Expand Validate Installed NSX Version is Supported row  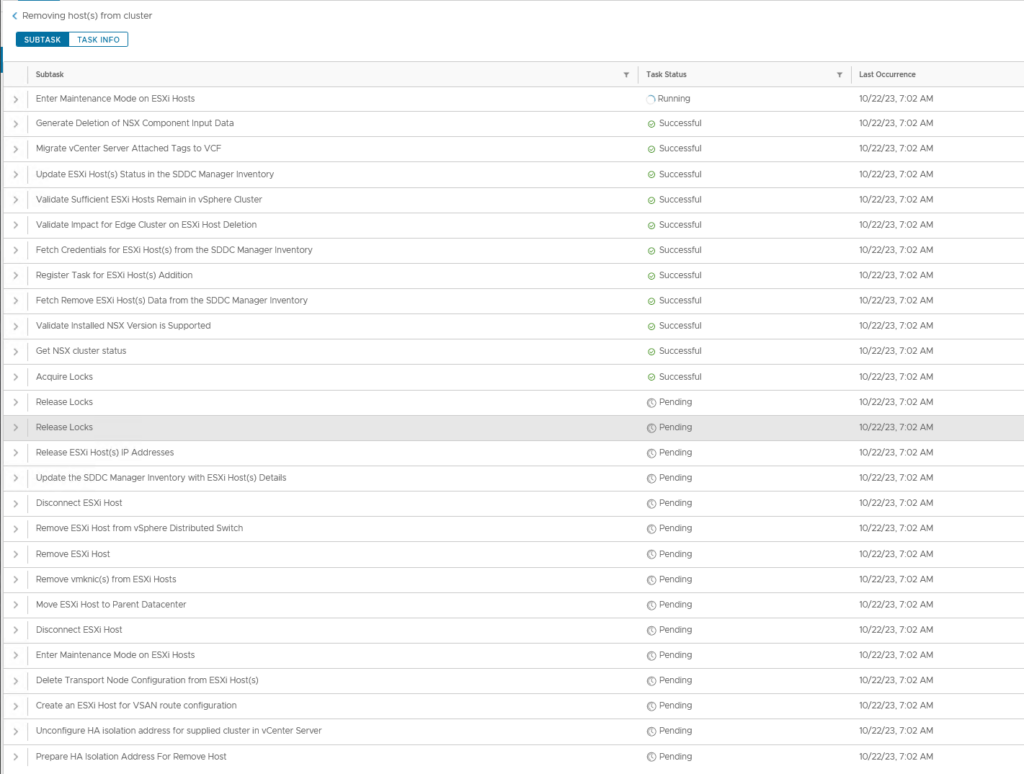pos(16,326)
